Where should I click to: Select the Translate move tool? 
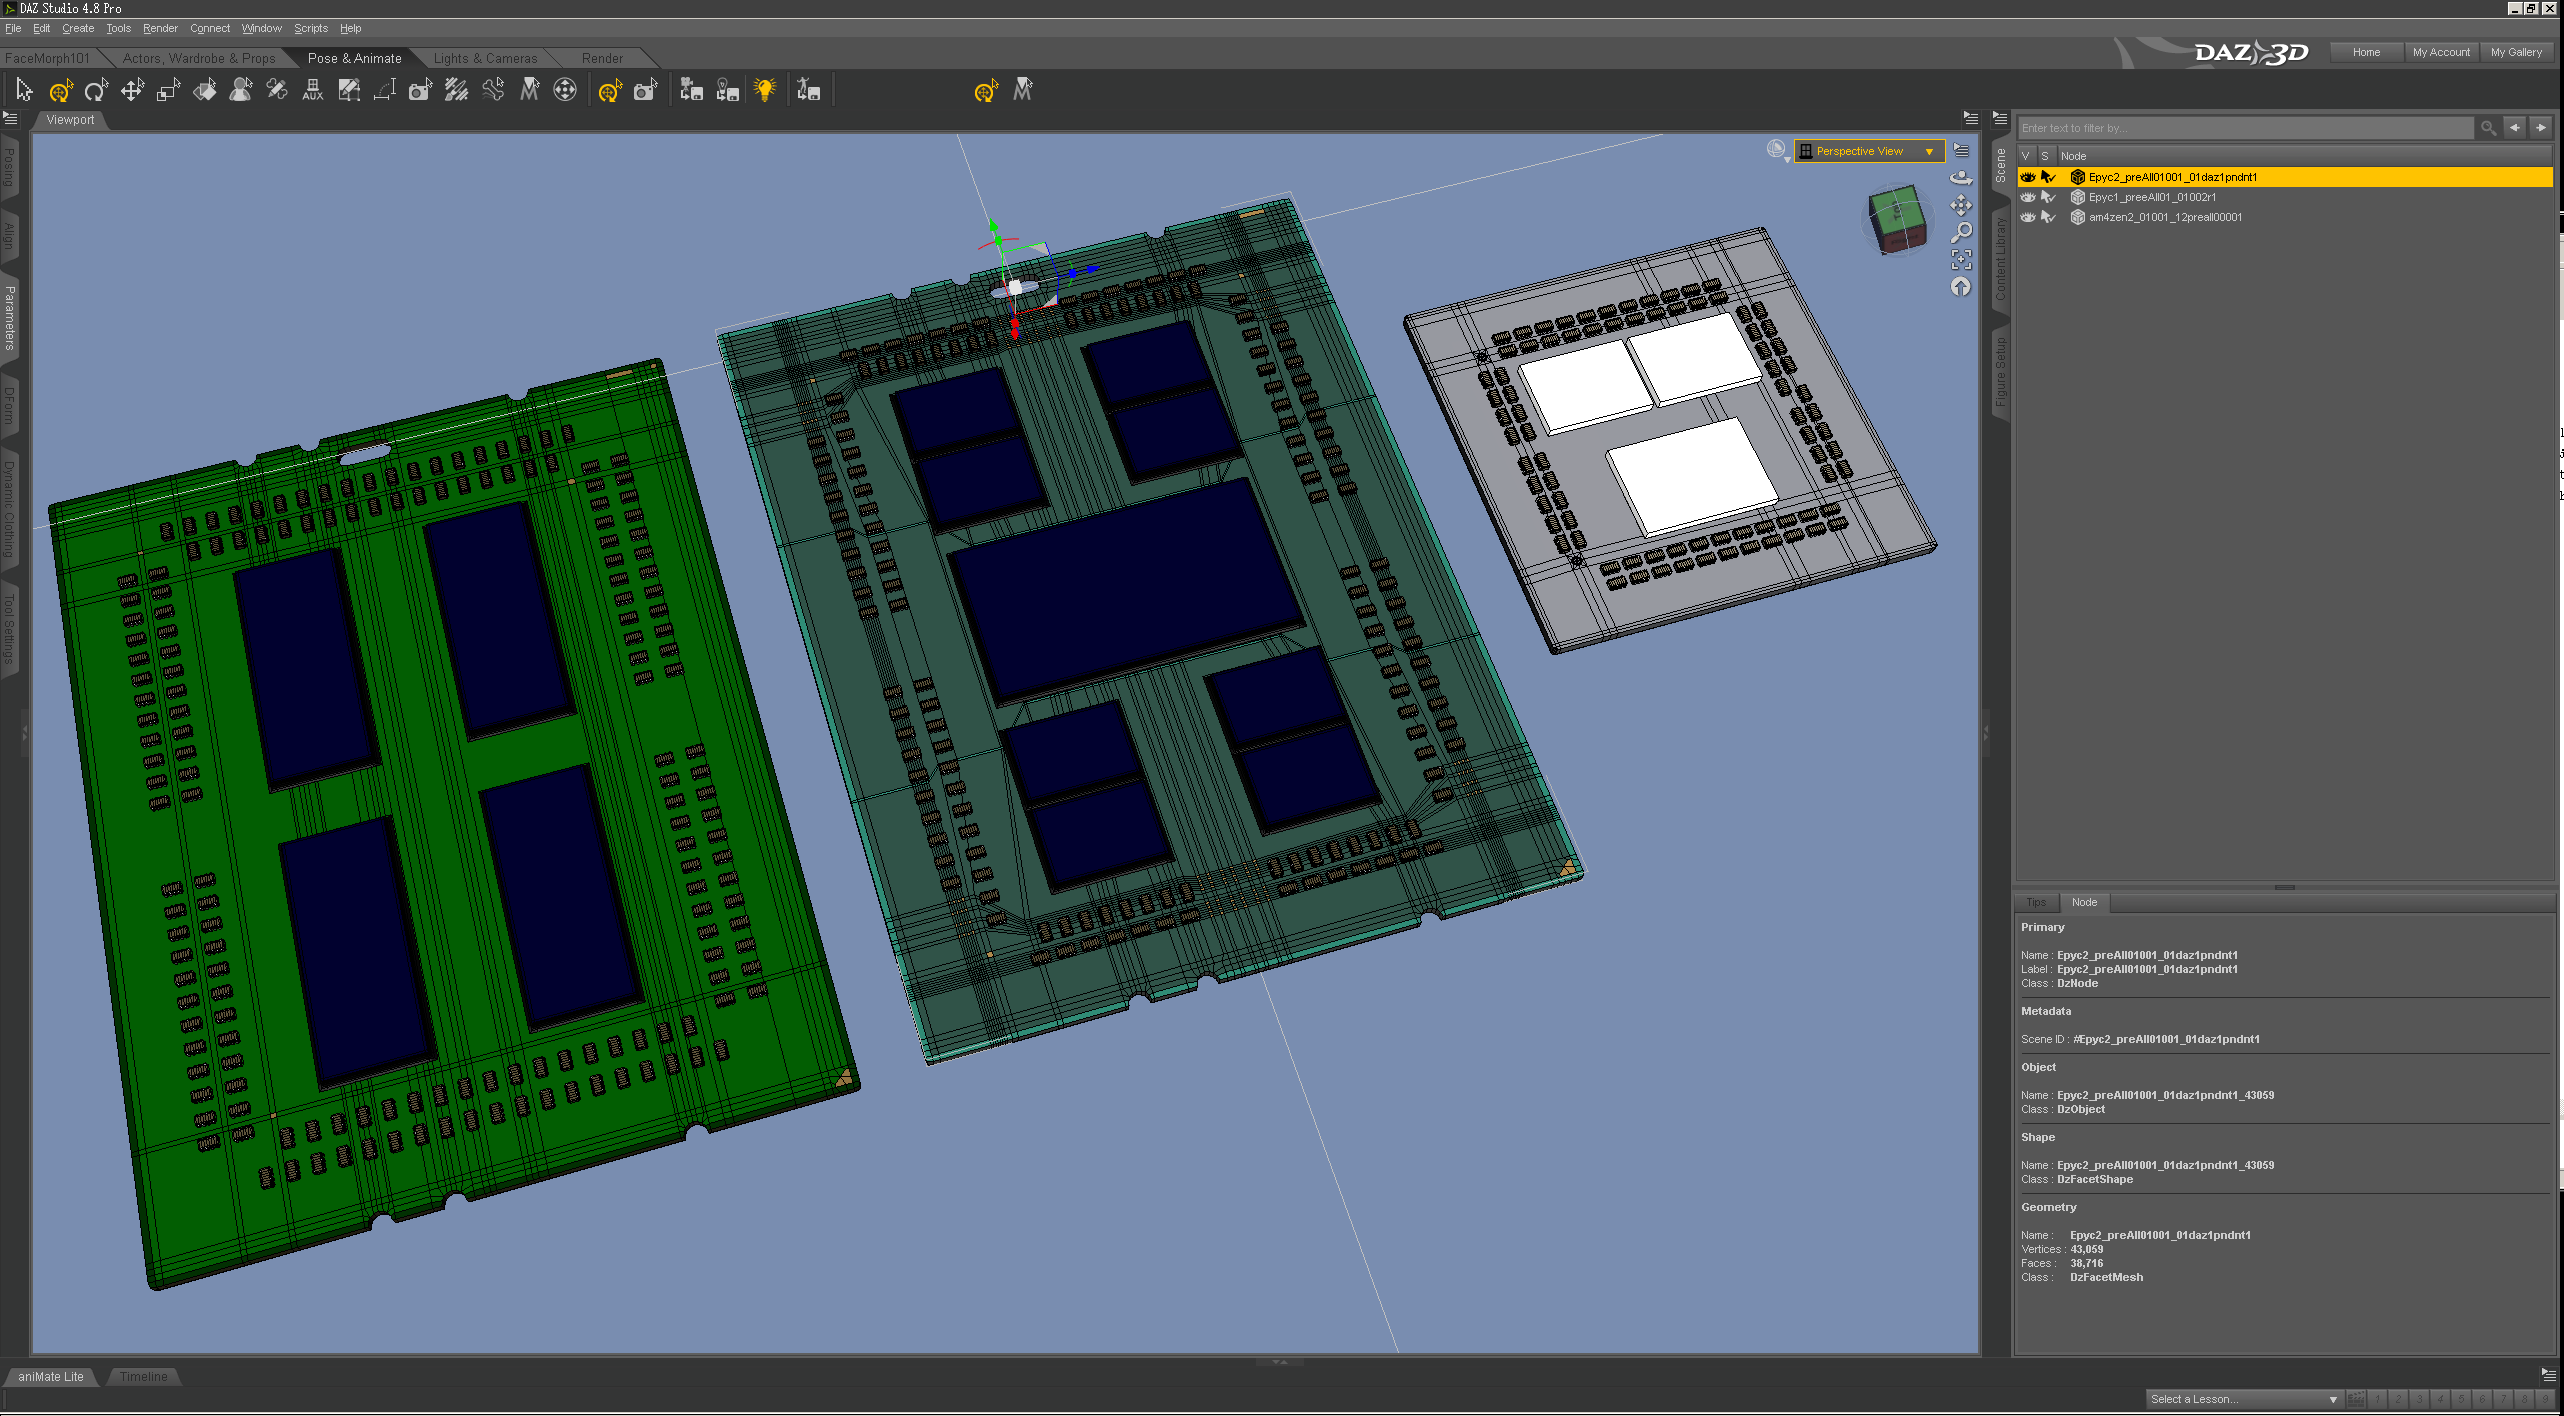tap(132, 91)
